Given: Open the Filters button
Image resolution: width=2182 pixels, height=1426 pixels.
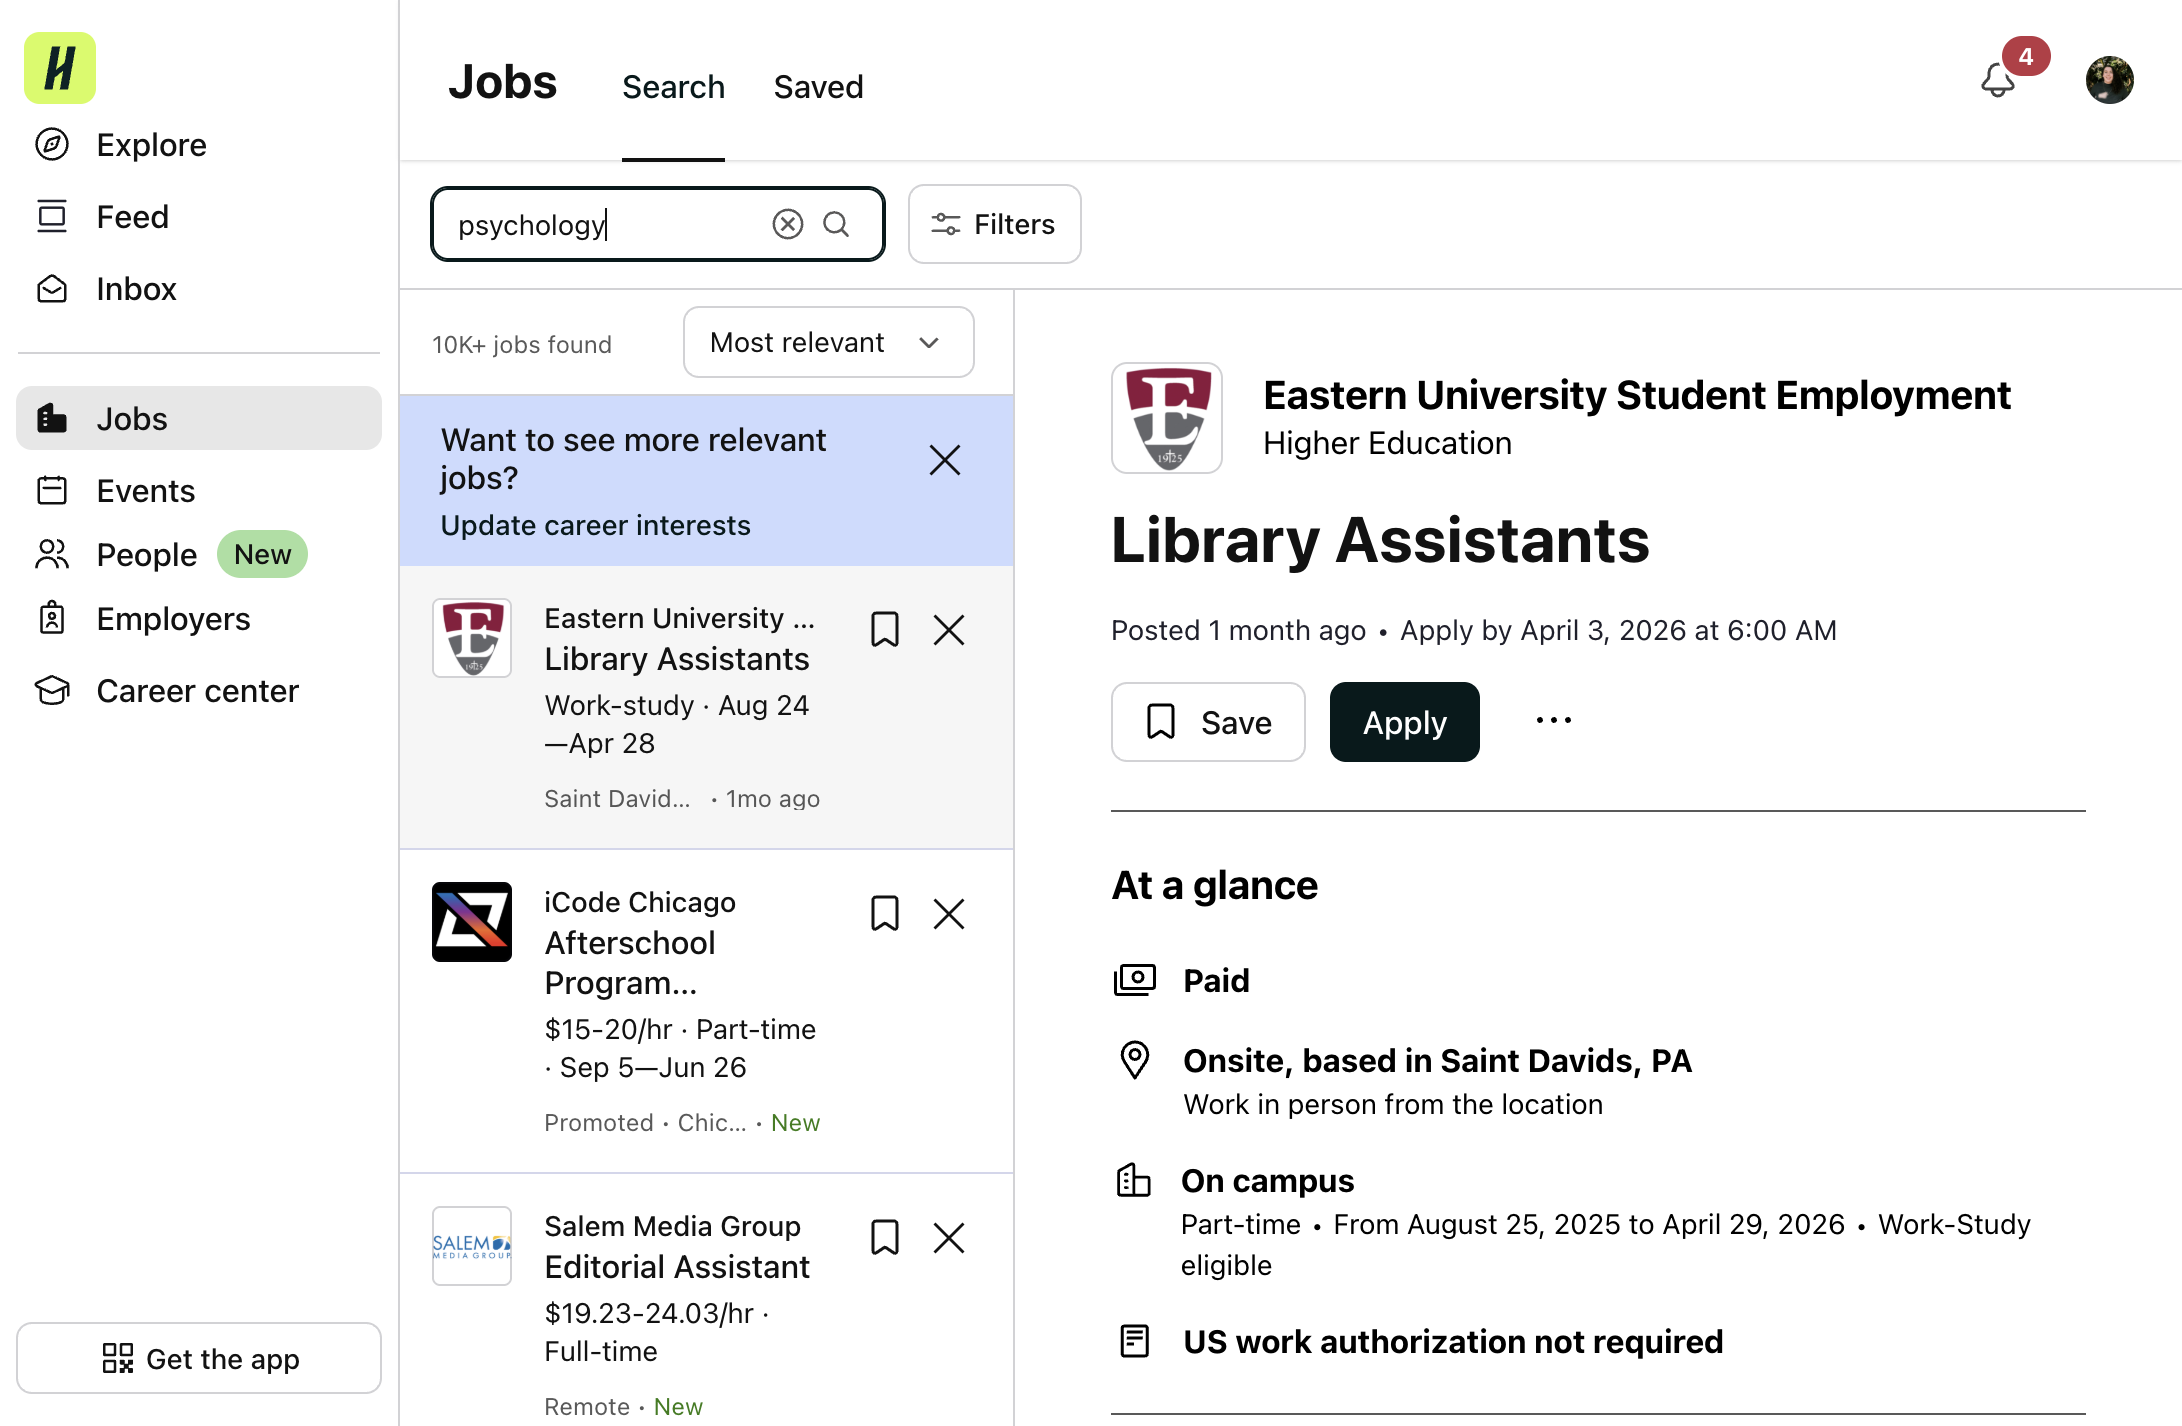Looking at the screenshot, I should pyautogui.click(x=995, y=224).
